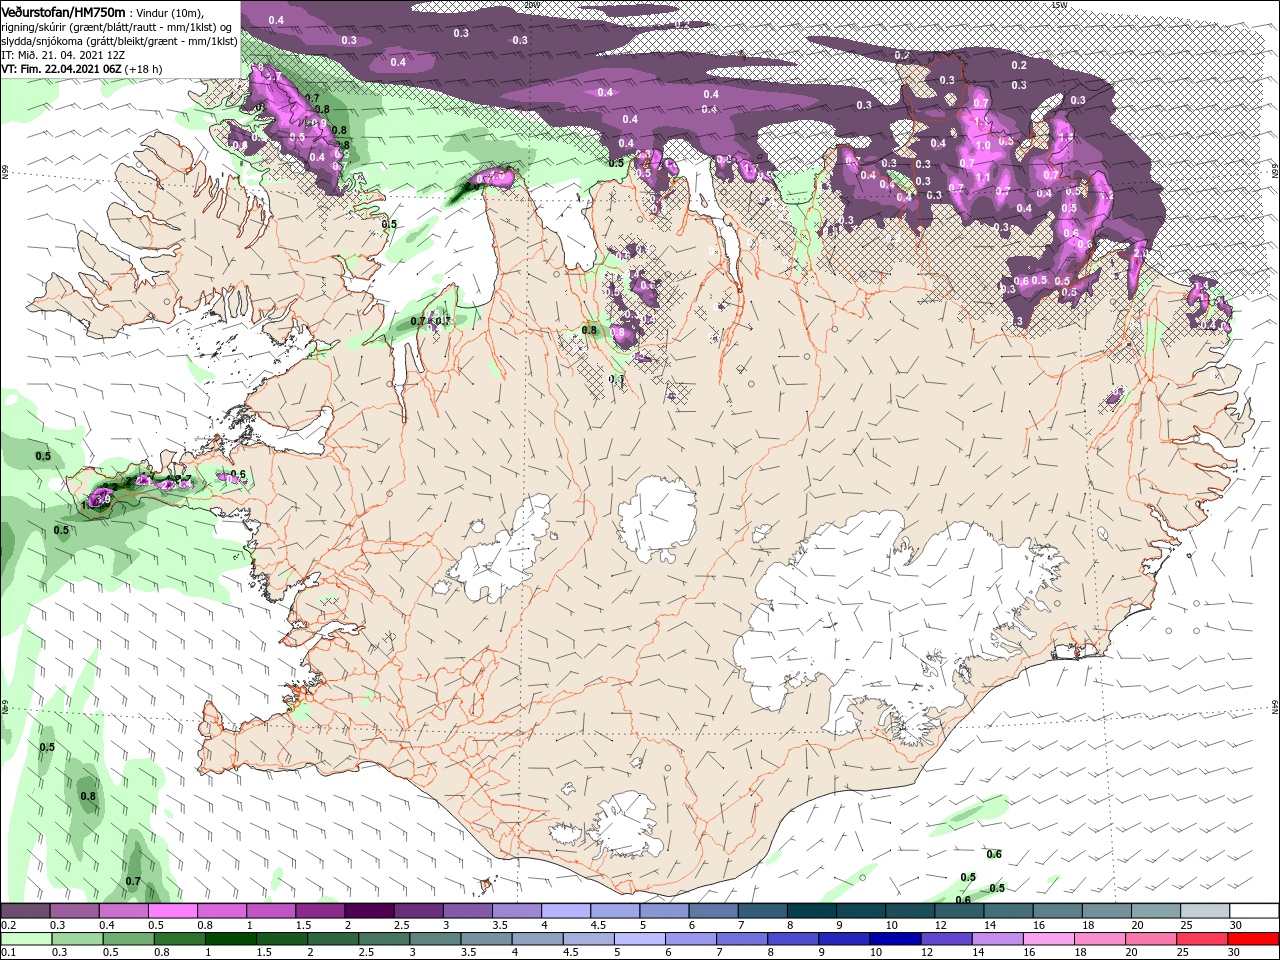Viewport: 1280px width, 960px height.
Task: Click the 0.8 rain value in southwest ocean
Action: 88,796
